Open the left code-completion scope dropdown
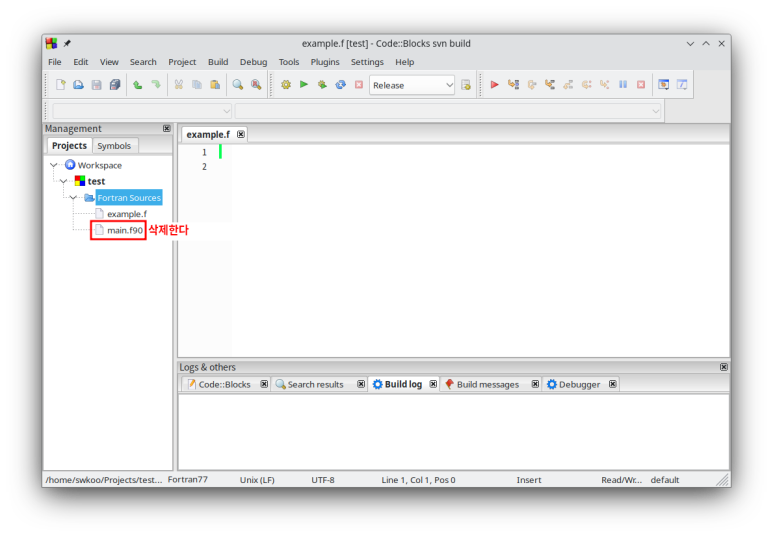The image size is (773, 537). coord(142,111)
